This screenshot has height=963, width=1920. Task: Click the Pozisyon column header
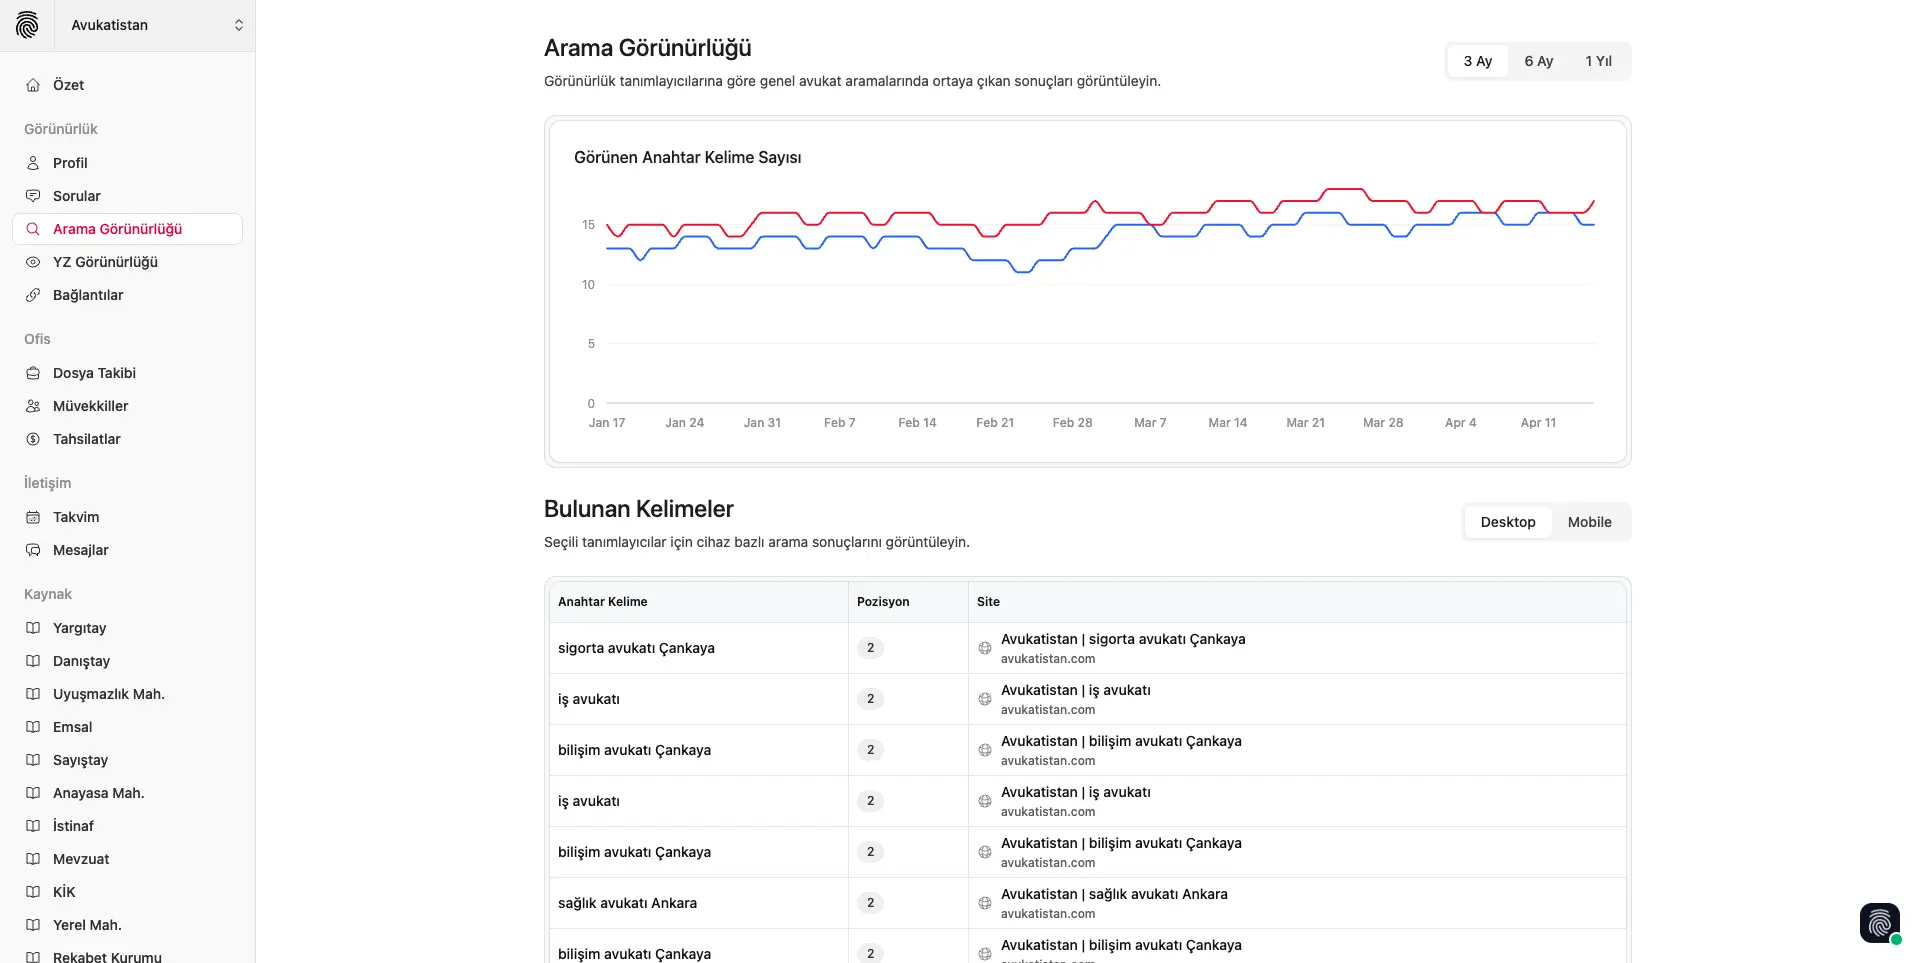[x=883, y=602]
